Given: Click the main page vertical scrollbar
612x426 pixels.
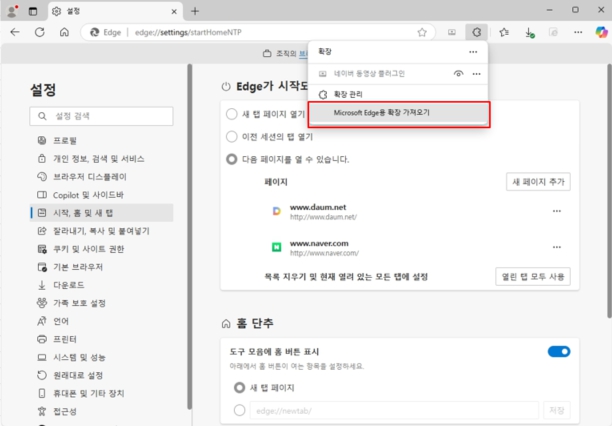Looking at the screenshot, I should tap(610, 191).
